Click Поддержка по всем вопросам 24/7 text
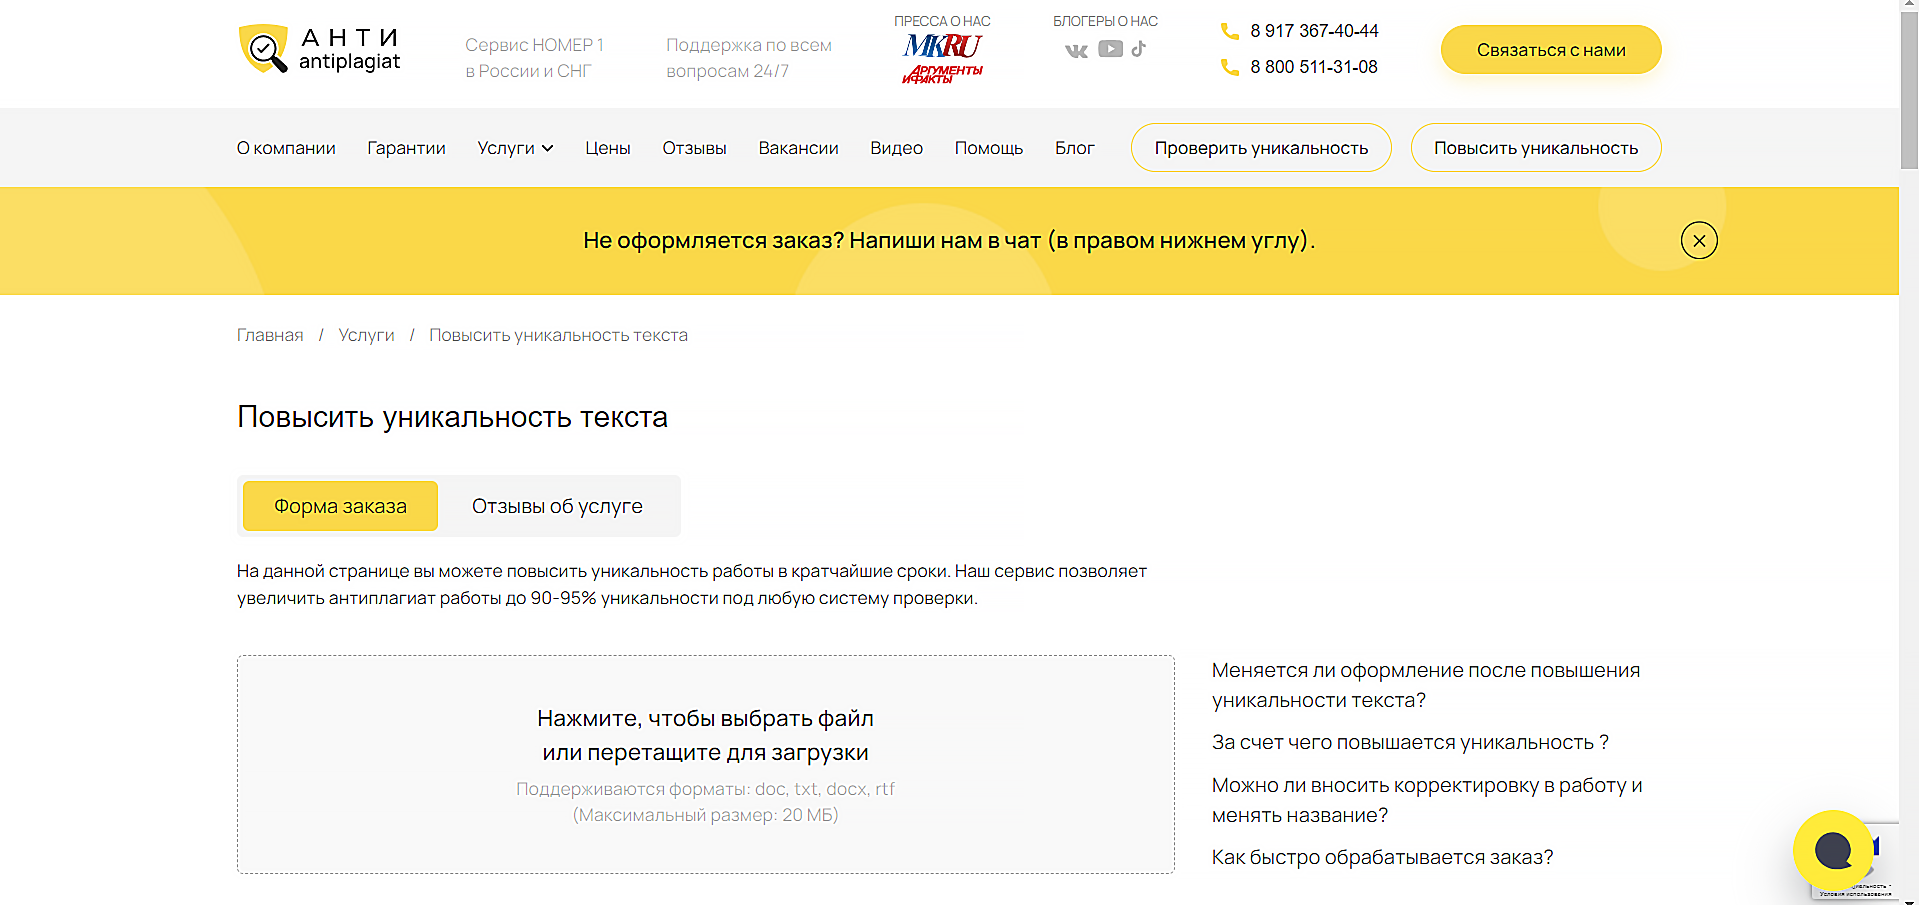This screenshot has height=905, width=1919. (x=749, y=58)
